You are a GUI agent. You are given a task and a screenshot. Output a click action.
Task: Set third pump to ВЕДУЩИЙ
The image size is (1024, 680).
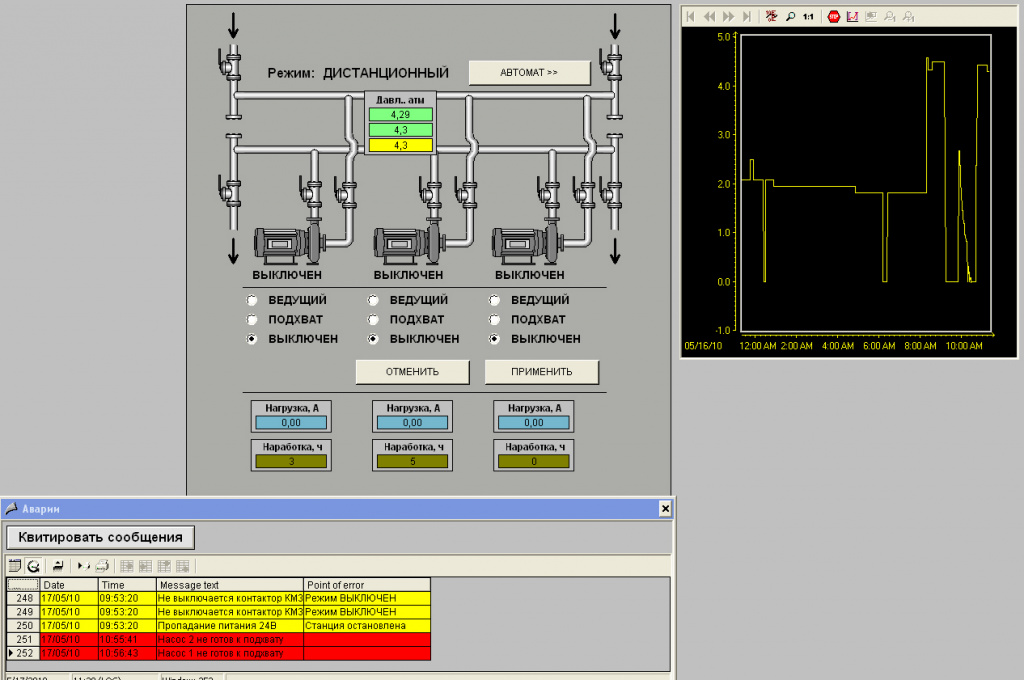coord(494,300)
